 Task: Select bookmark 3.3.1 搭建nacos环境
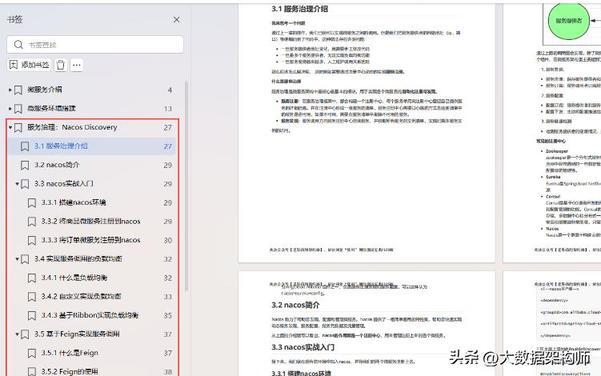(74, 202)
